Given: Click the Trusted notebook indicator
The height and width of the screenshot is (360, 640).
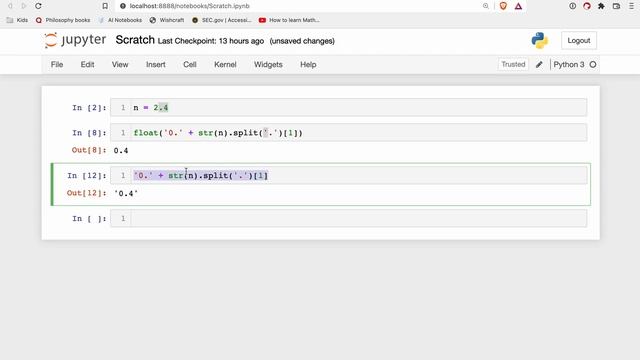Looking at the screenshot, I should pyautogui.click(x=513, y=64).
